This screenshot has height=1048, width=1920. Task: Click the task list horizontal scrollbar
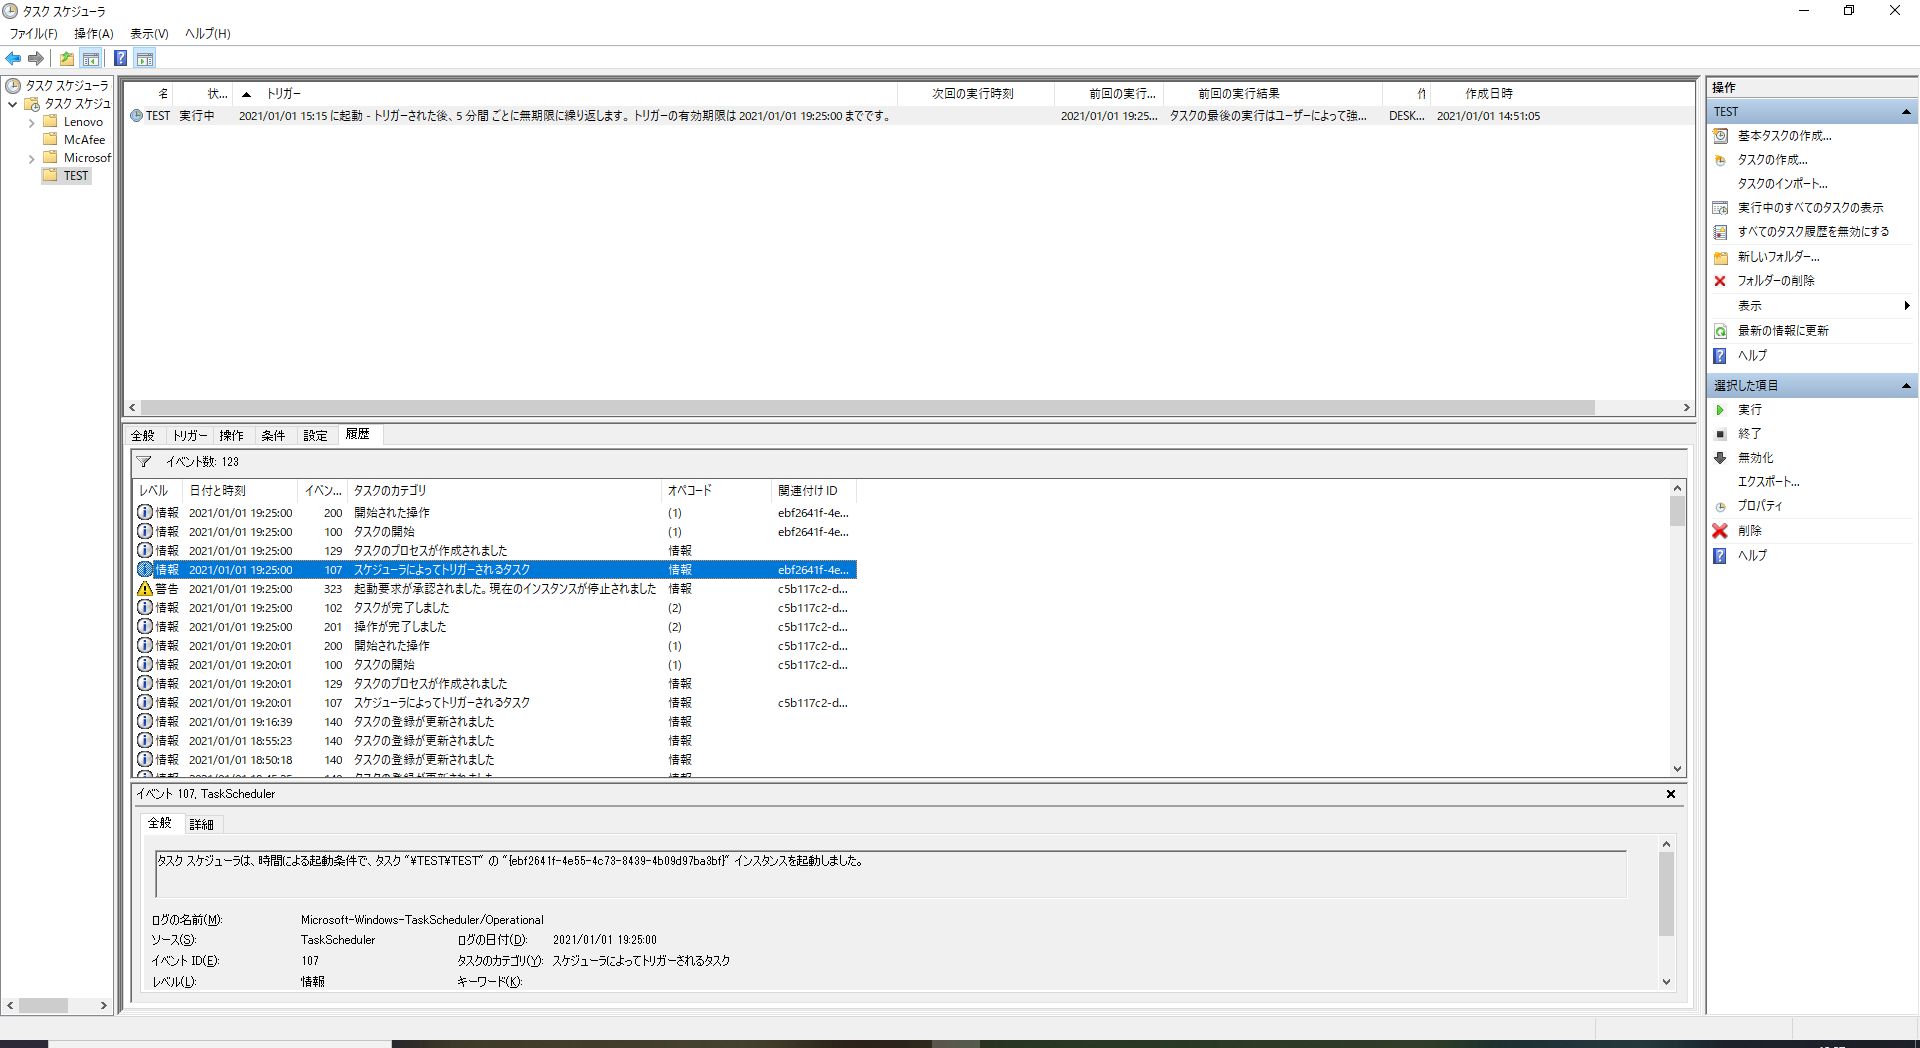click(867, 408)
